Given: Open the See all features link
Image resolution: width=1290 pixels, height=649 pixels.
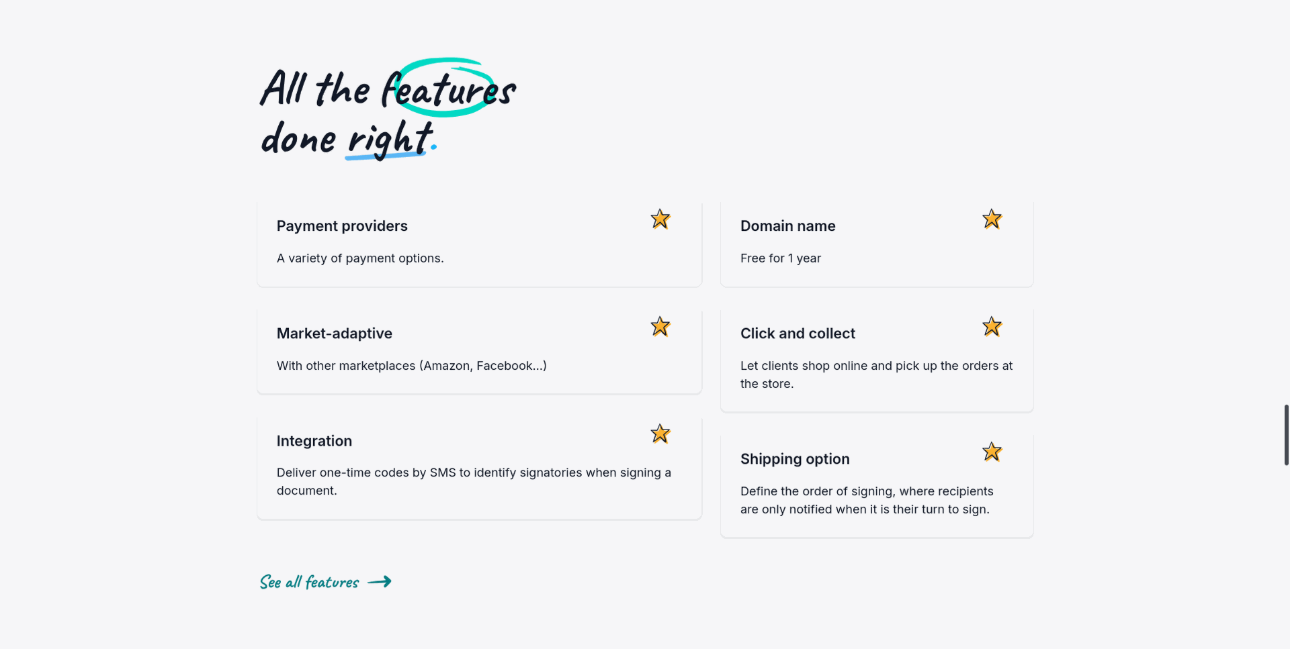Looking at the screenshot, I should click(309, 582).
